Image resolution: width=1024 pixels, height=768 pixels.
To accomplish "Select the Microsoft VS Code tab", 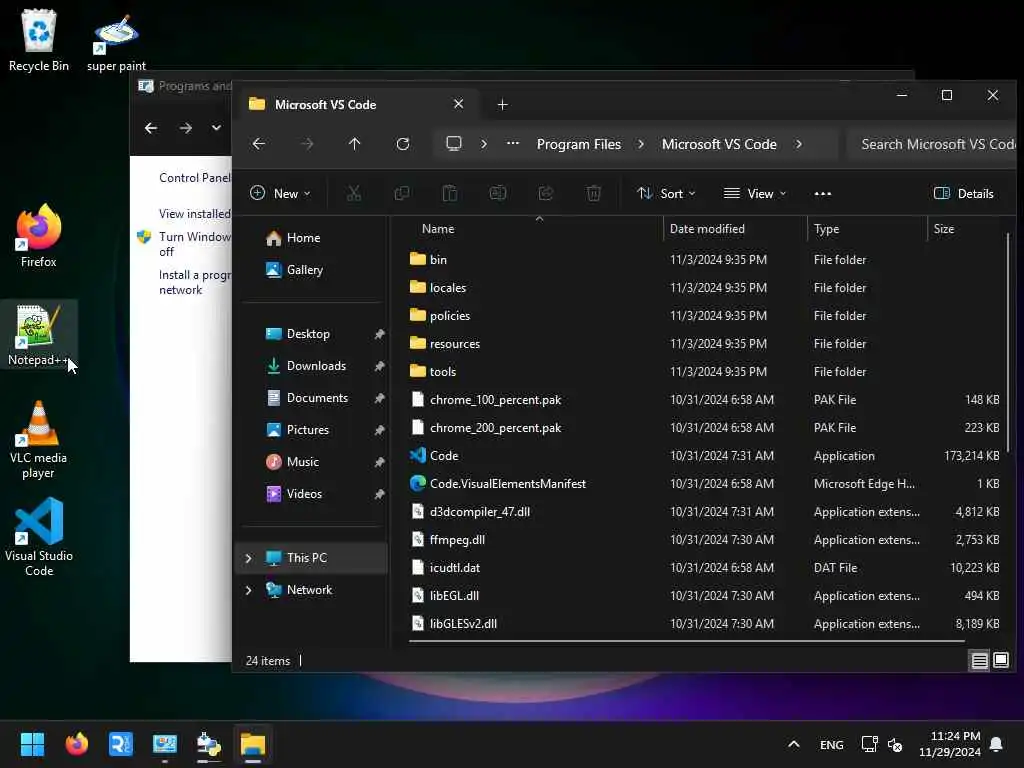I will coord(356,104).
